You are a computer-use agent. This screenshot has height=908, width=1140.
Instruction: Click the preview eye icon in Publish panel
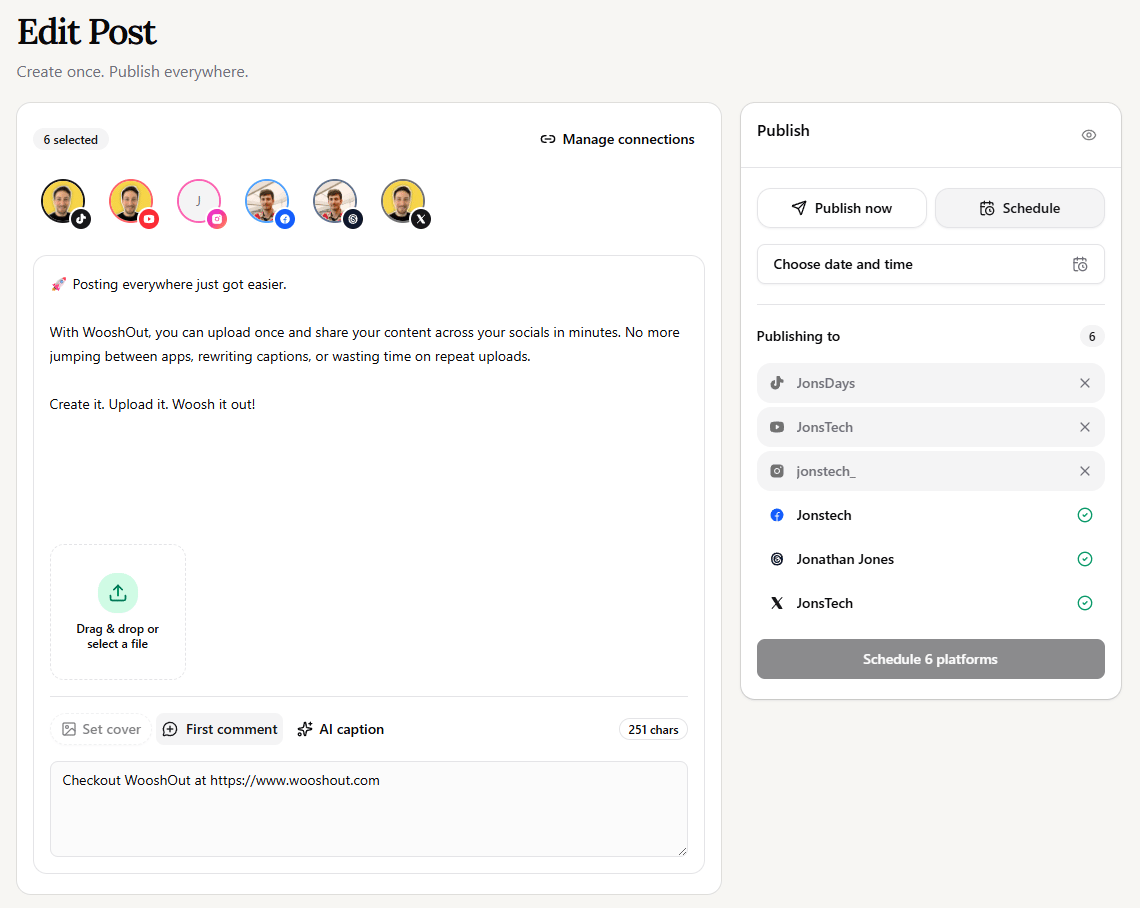click(1088, 135)
